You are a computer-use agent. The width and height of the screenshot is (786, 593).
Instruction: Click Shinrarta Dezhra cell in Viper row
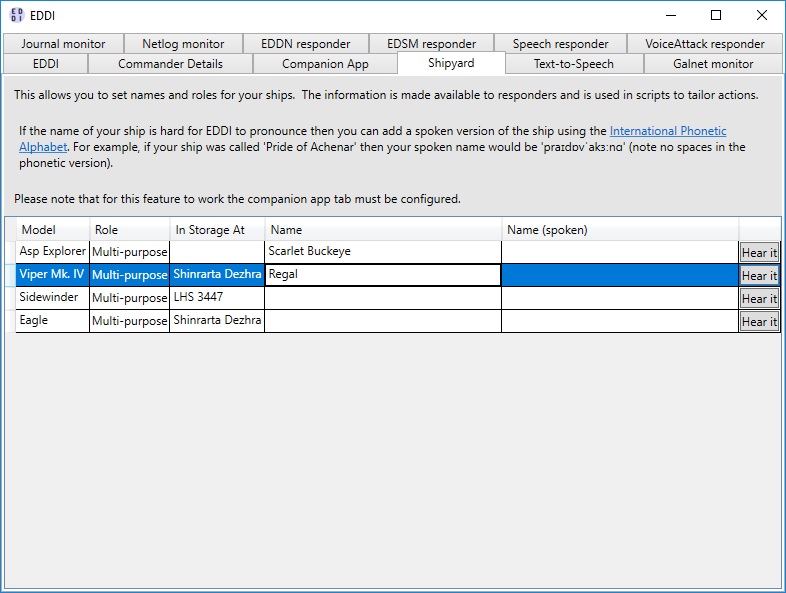pyautogui.click(x=217, y=275)
